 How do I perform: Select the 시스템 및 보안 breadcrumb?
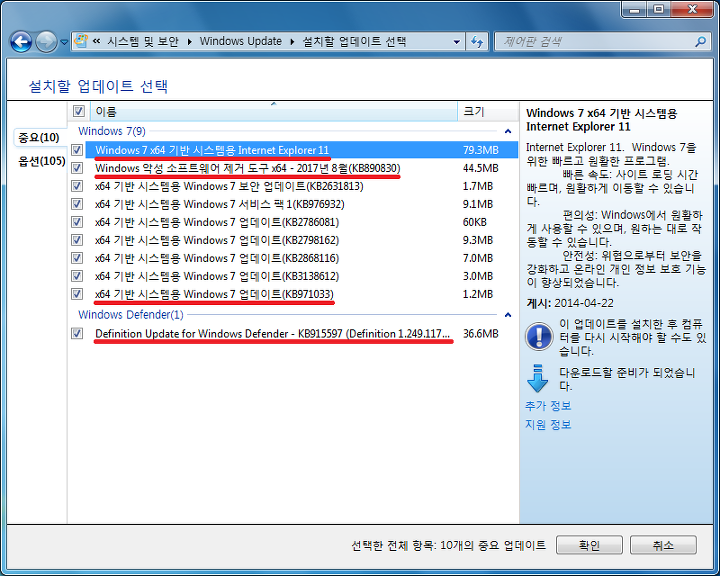[x=143, y=41]
